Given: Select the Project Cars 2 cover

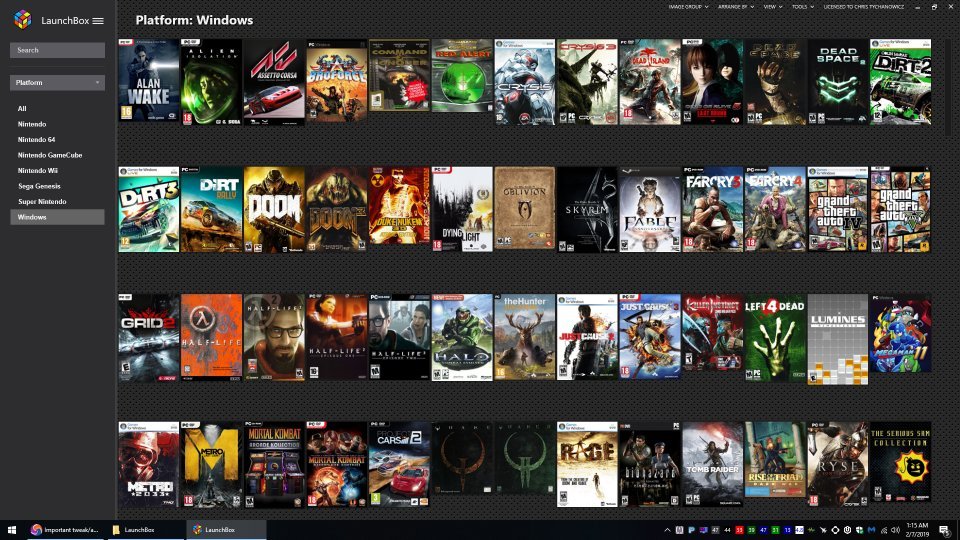Looking at the screenshot, I should click(399, 464).
